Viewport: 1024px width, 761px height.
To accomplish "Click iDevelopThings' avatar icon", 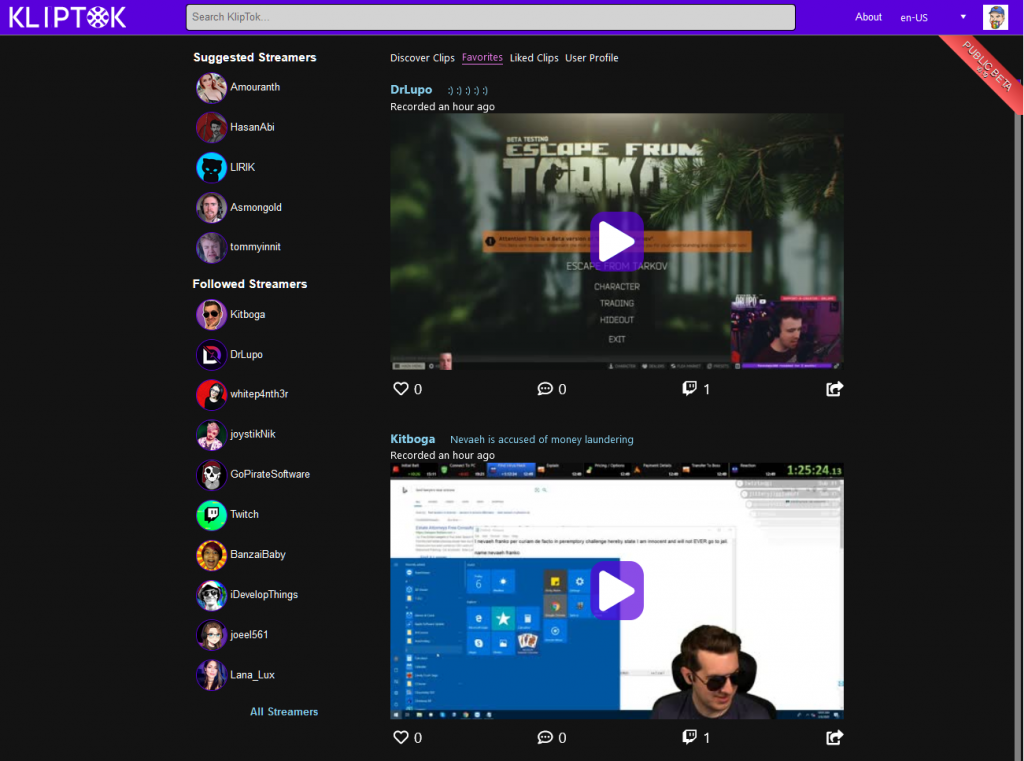I will (x=212, y=595).
